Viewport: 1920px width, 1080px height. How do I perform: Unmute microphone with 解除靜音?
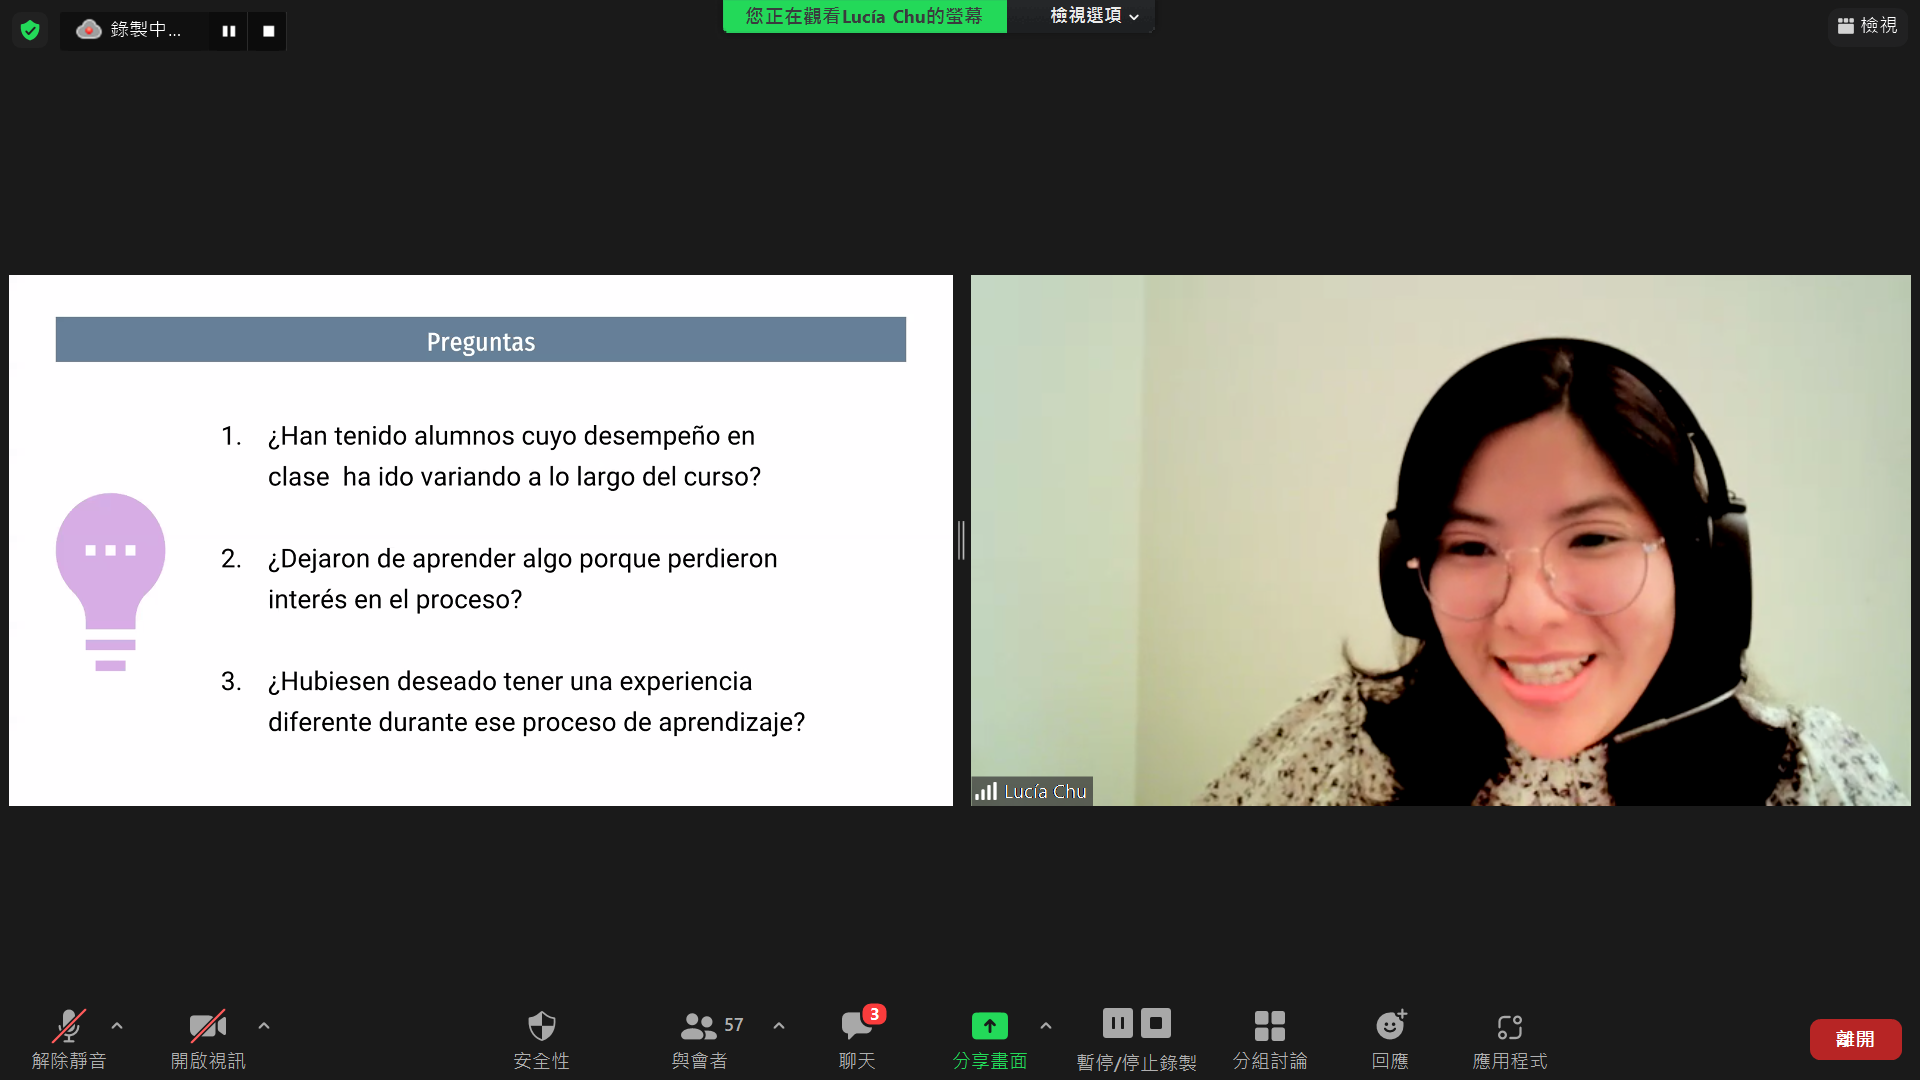[x=69, y=1040]
